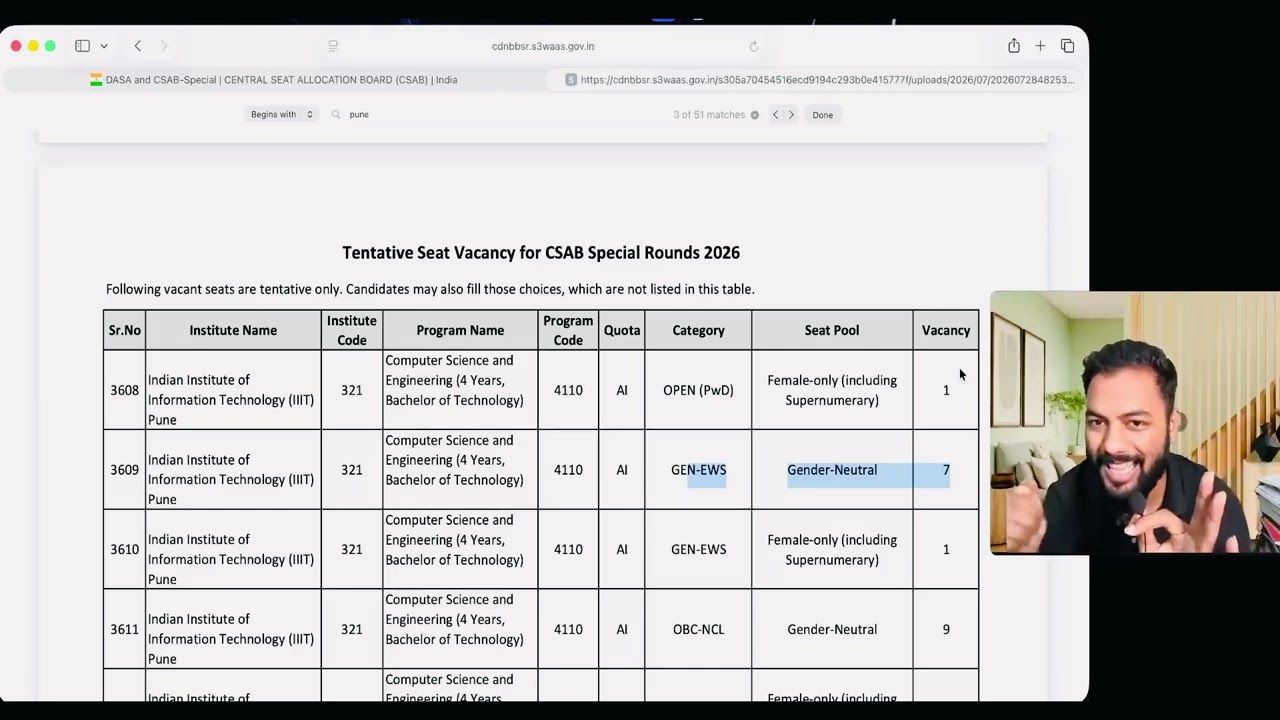
Task: Click the 'Quota' column header
Action: coord(622,330)
